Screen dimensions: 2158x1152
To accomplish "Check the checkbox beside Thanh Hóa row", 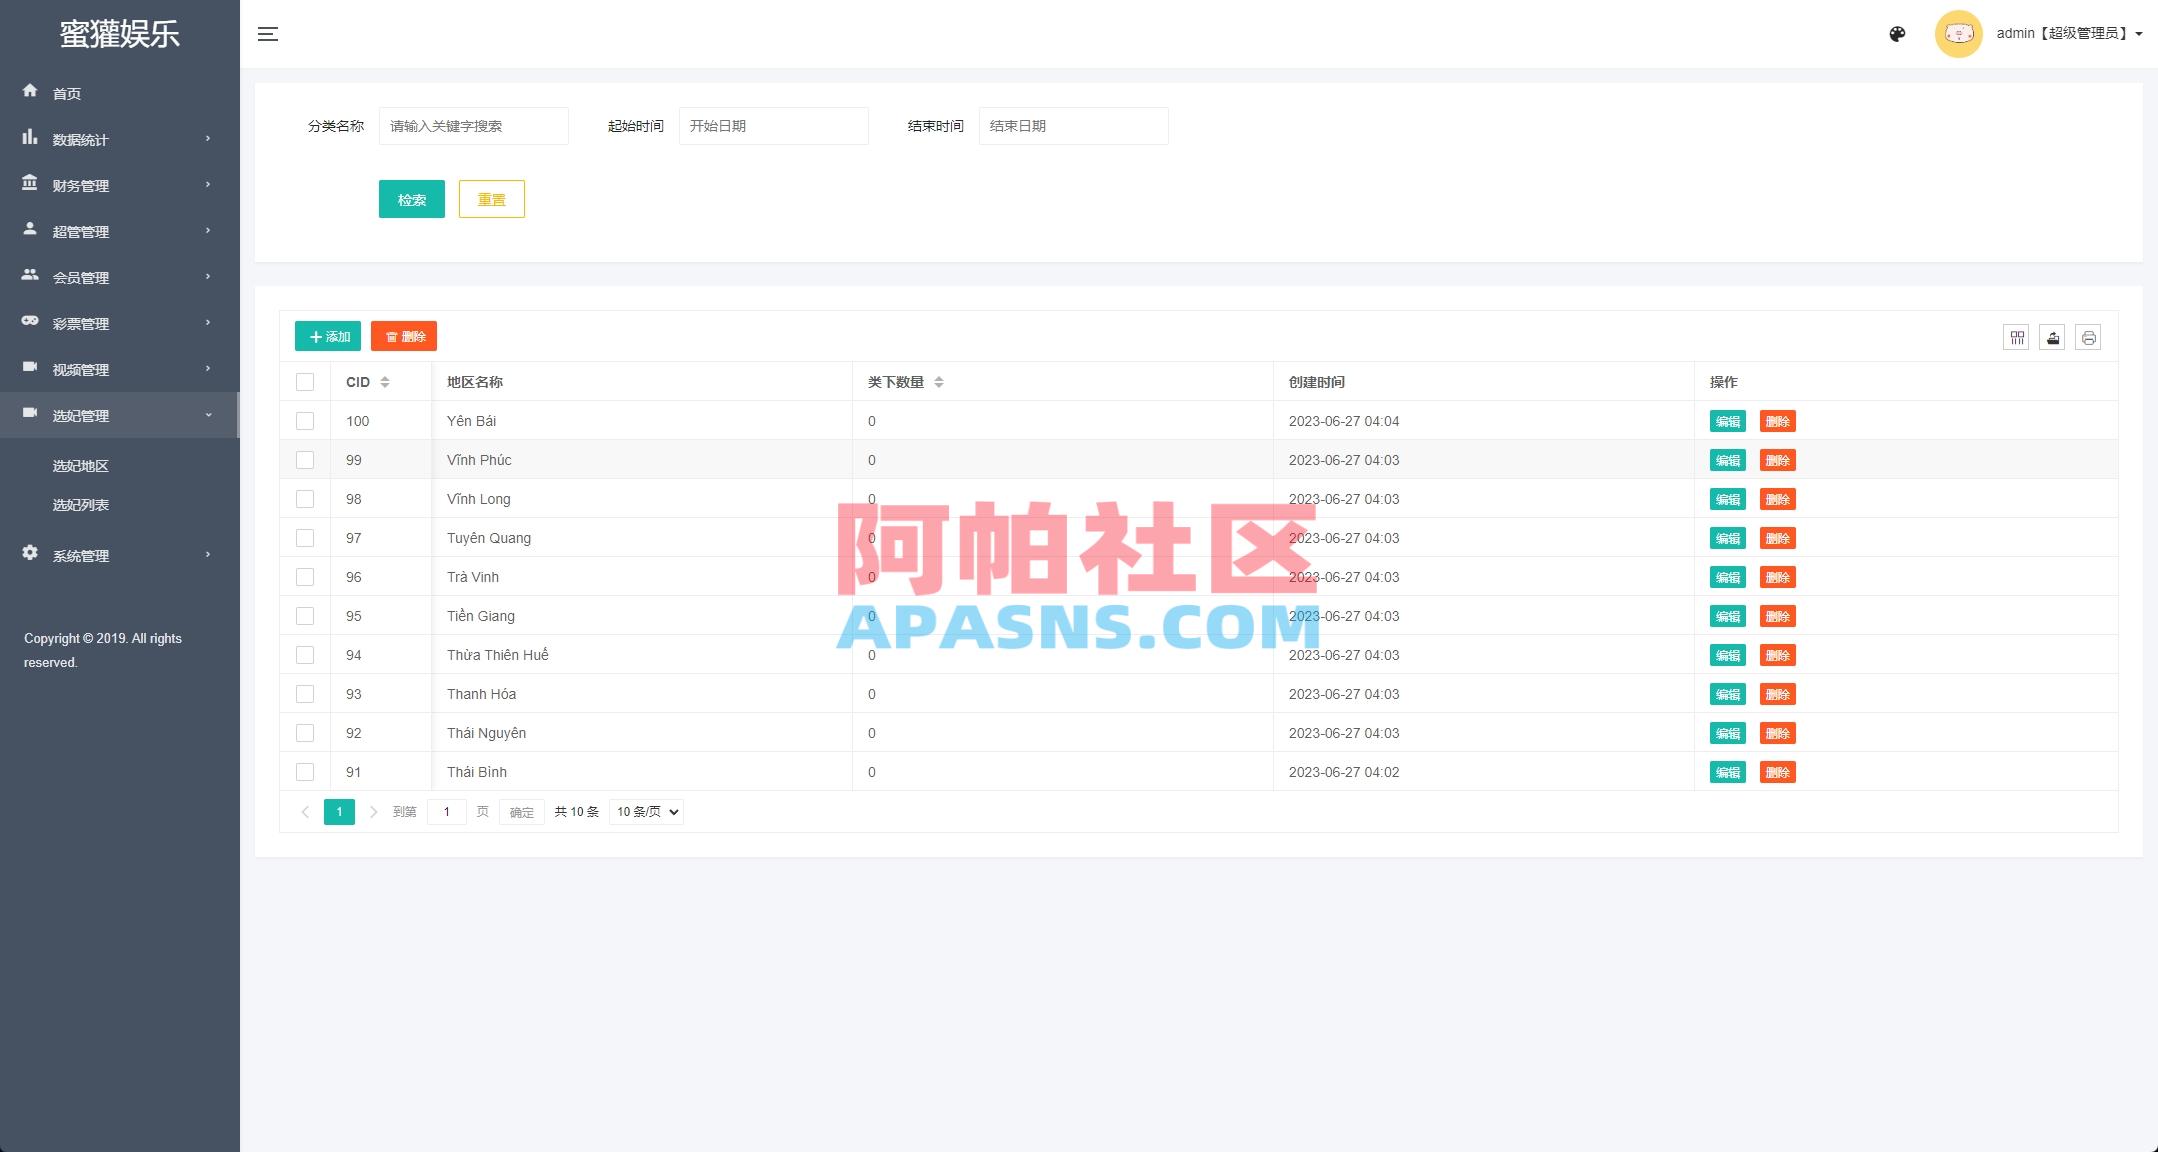I will pyautogui.click(x=305, y=693).
